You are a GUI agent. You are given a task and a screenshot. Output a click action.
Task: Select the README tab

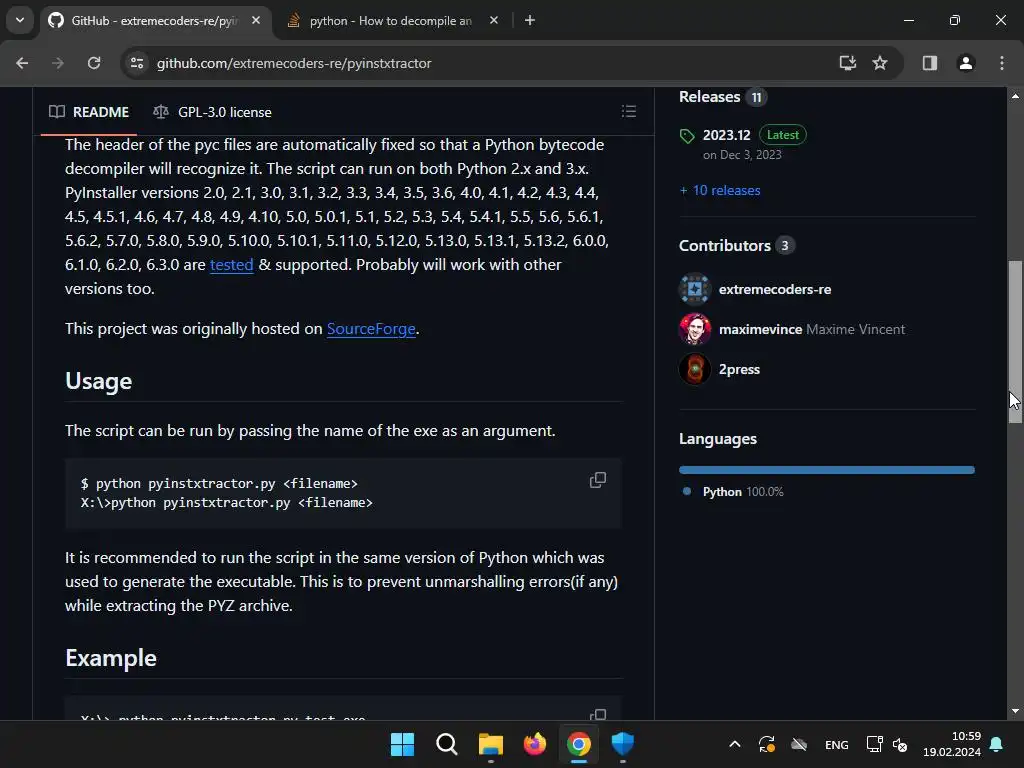(89, 112)
